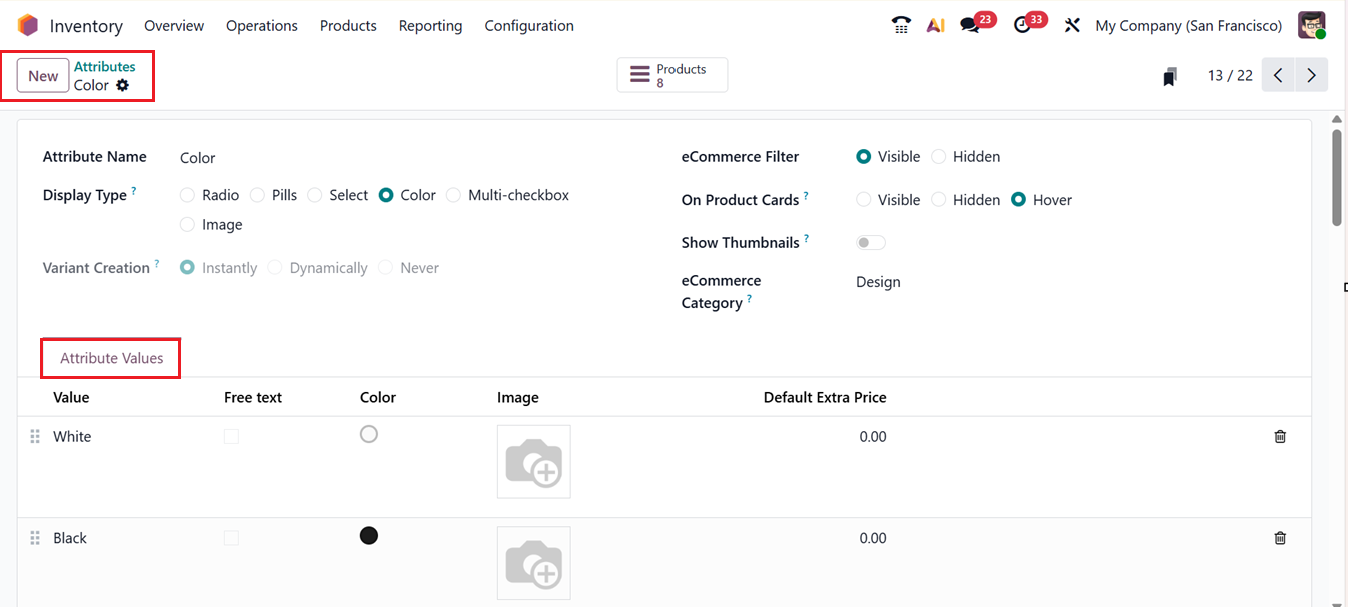Open the Products smart button showing 8

coord(671,74)
